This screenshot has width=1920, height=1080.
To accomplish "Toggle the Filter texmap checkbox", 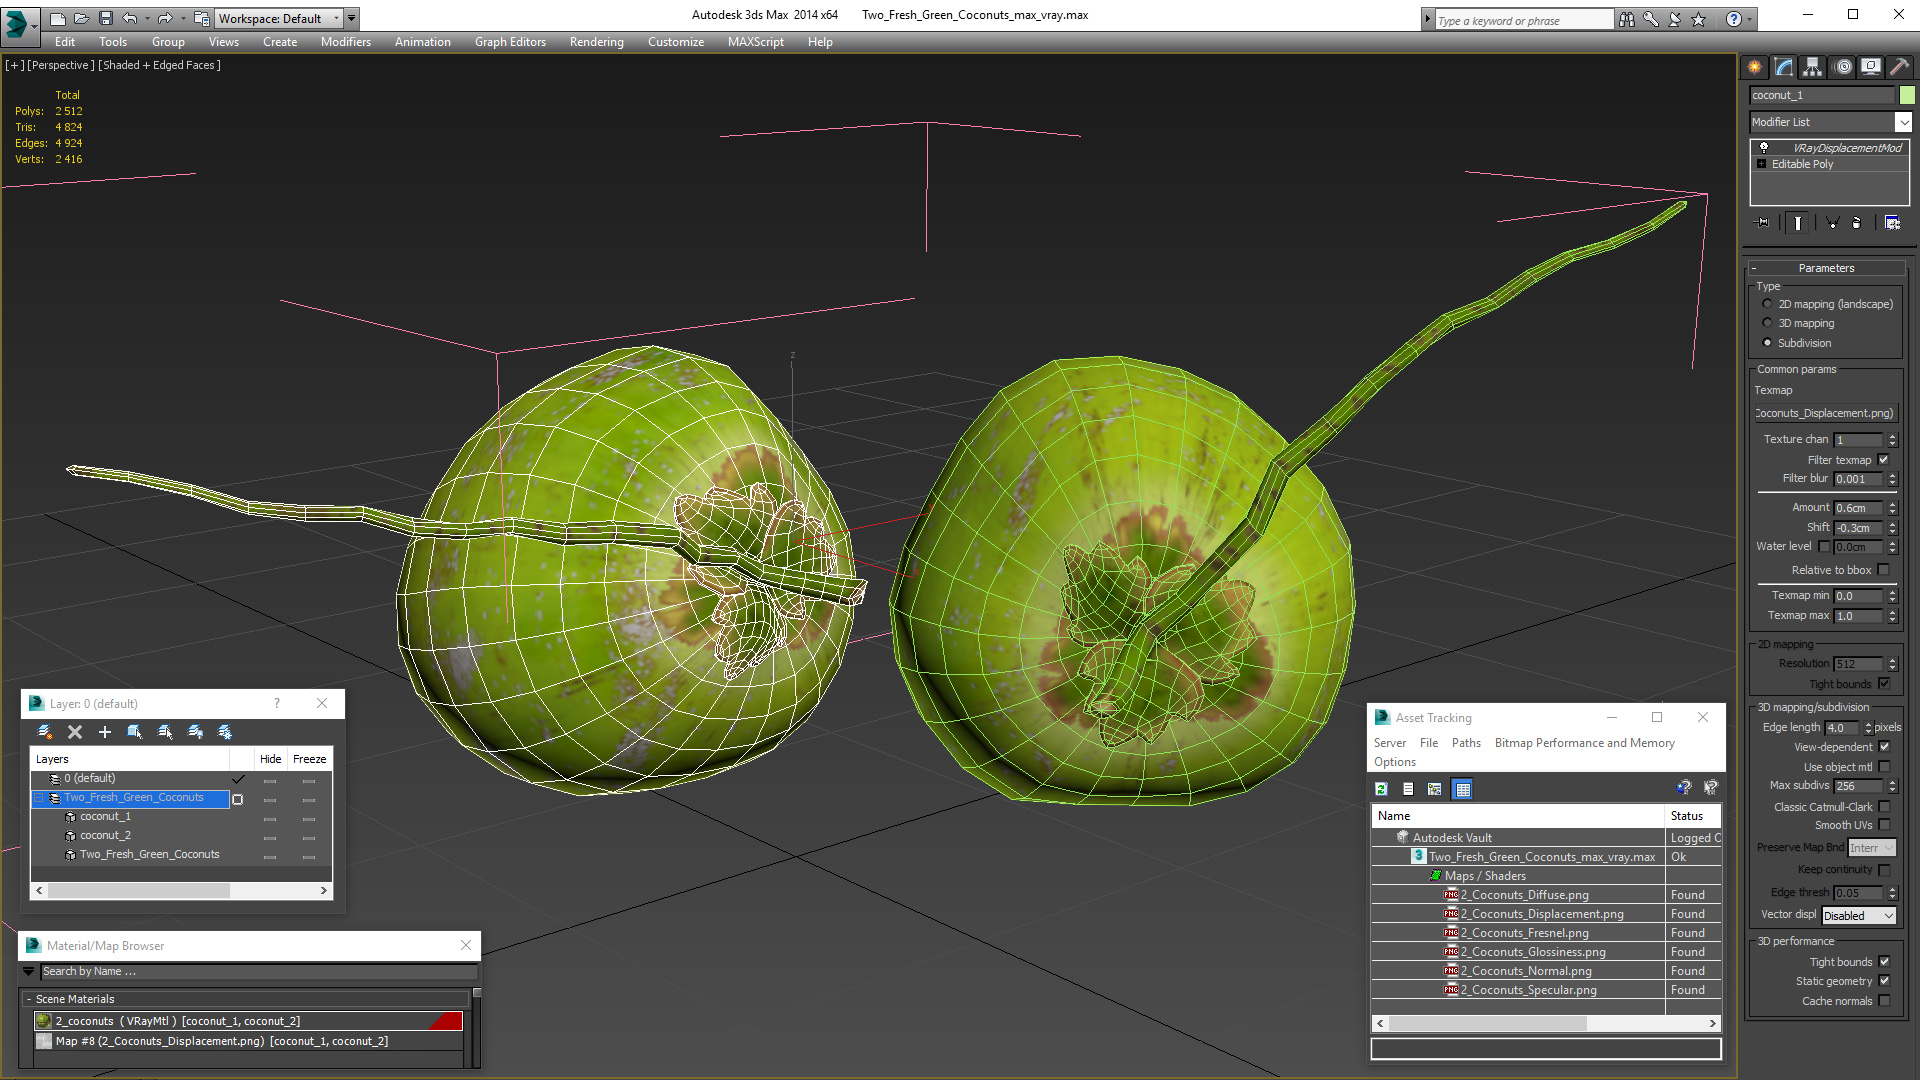I will click(1884, 460).
